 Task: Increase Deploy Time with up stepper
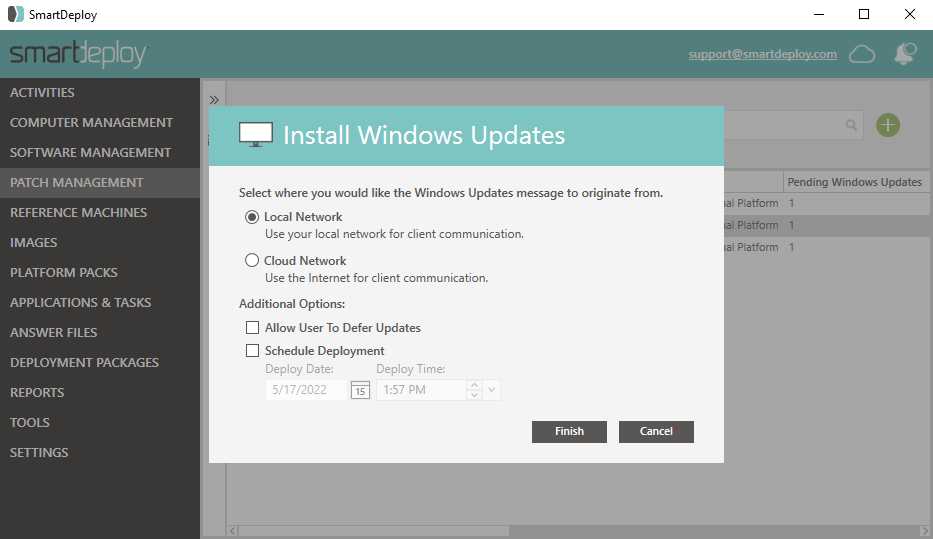pos(474,385)
